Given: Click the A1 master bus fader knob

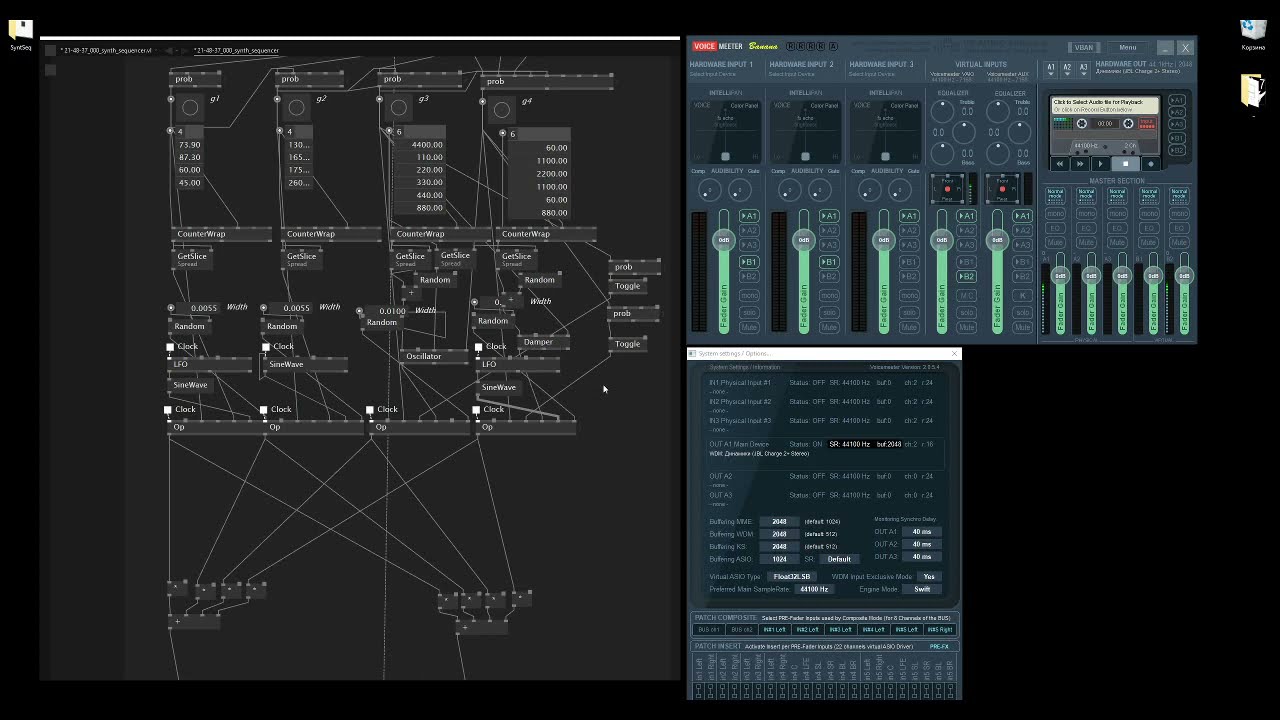Looking at the screenshot, I should click(1059, 275).
